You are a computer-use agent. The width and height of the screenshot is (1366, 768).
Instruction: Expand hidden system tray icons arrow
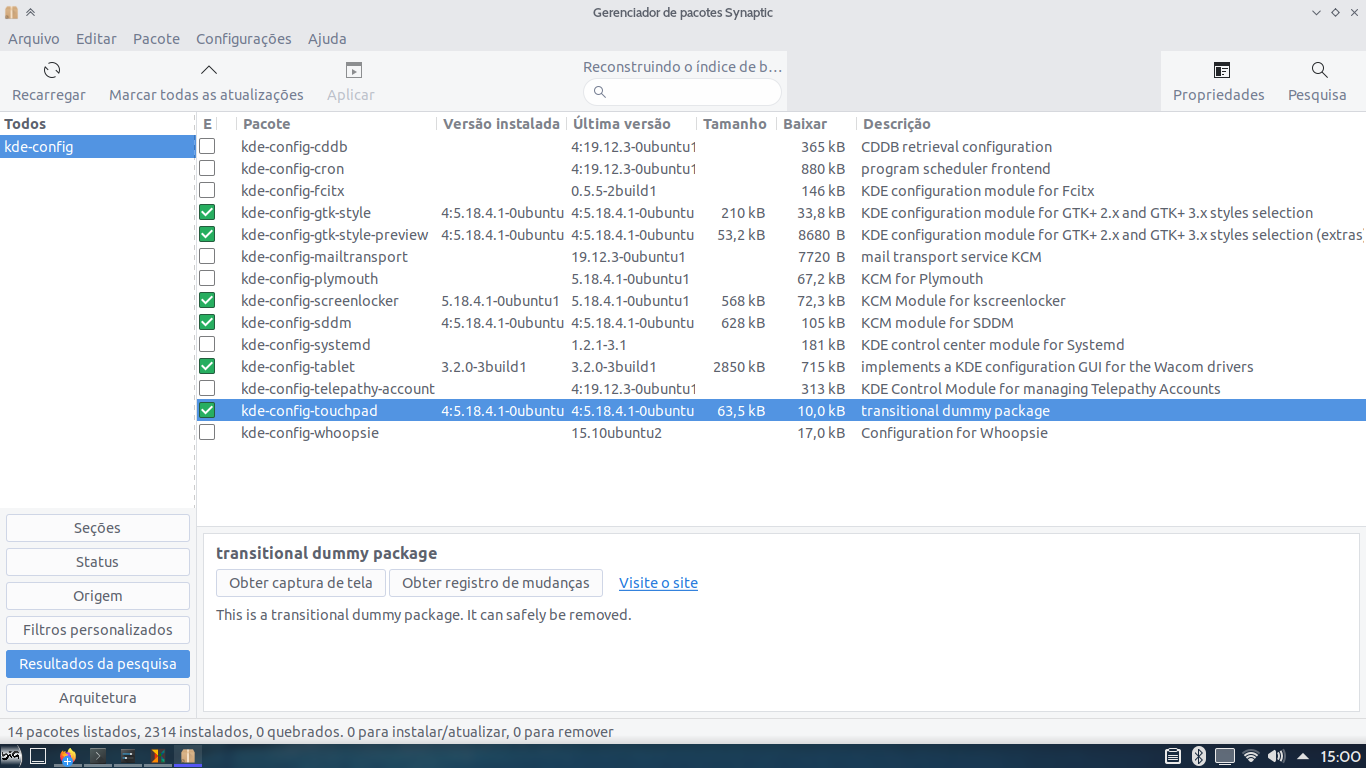pos(1302,756)
